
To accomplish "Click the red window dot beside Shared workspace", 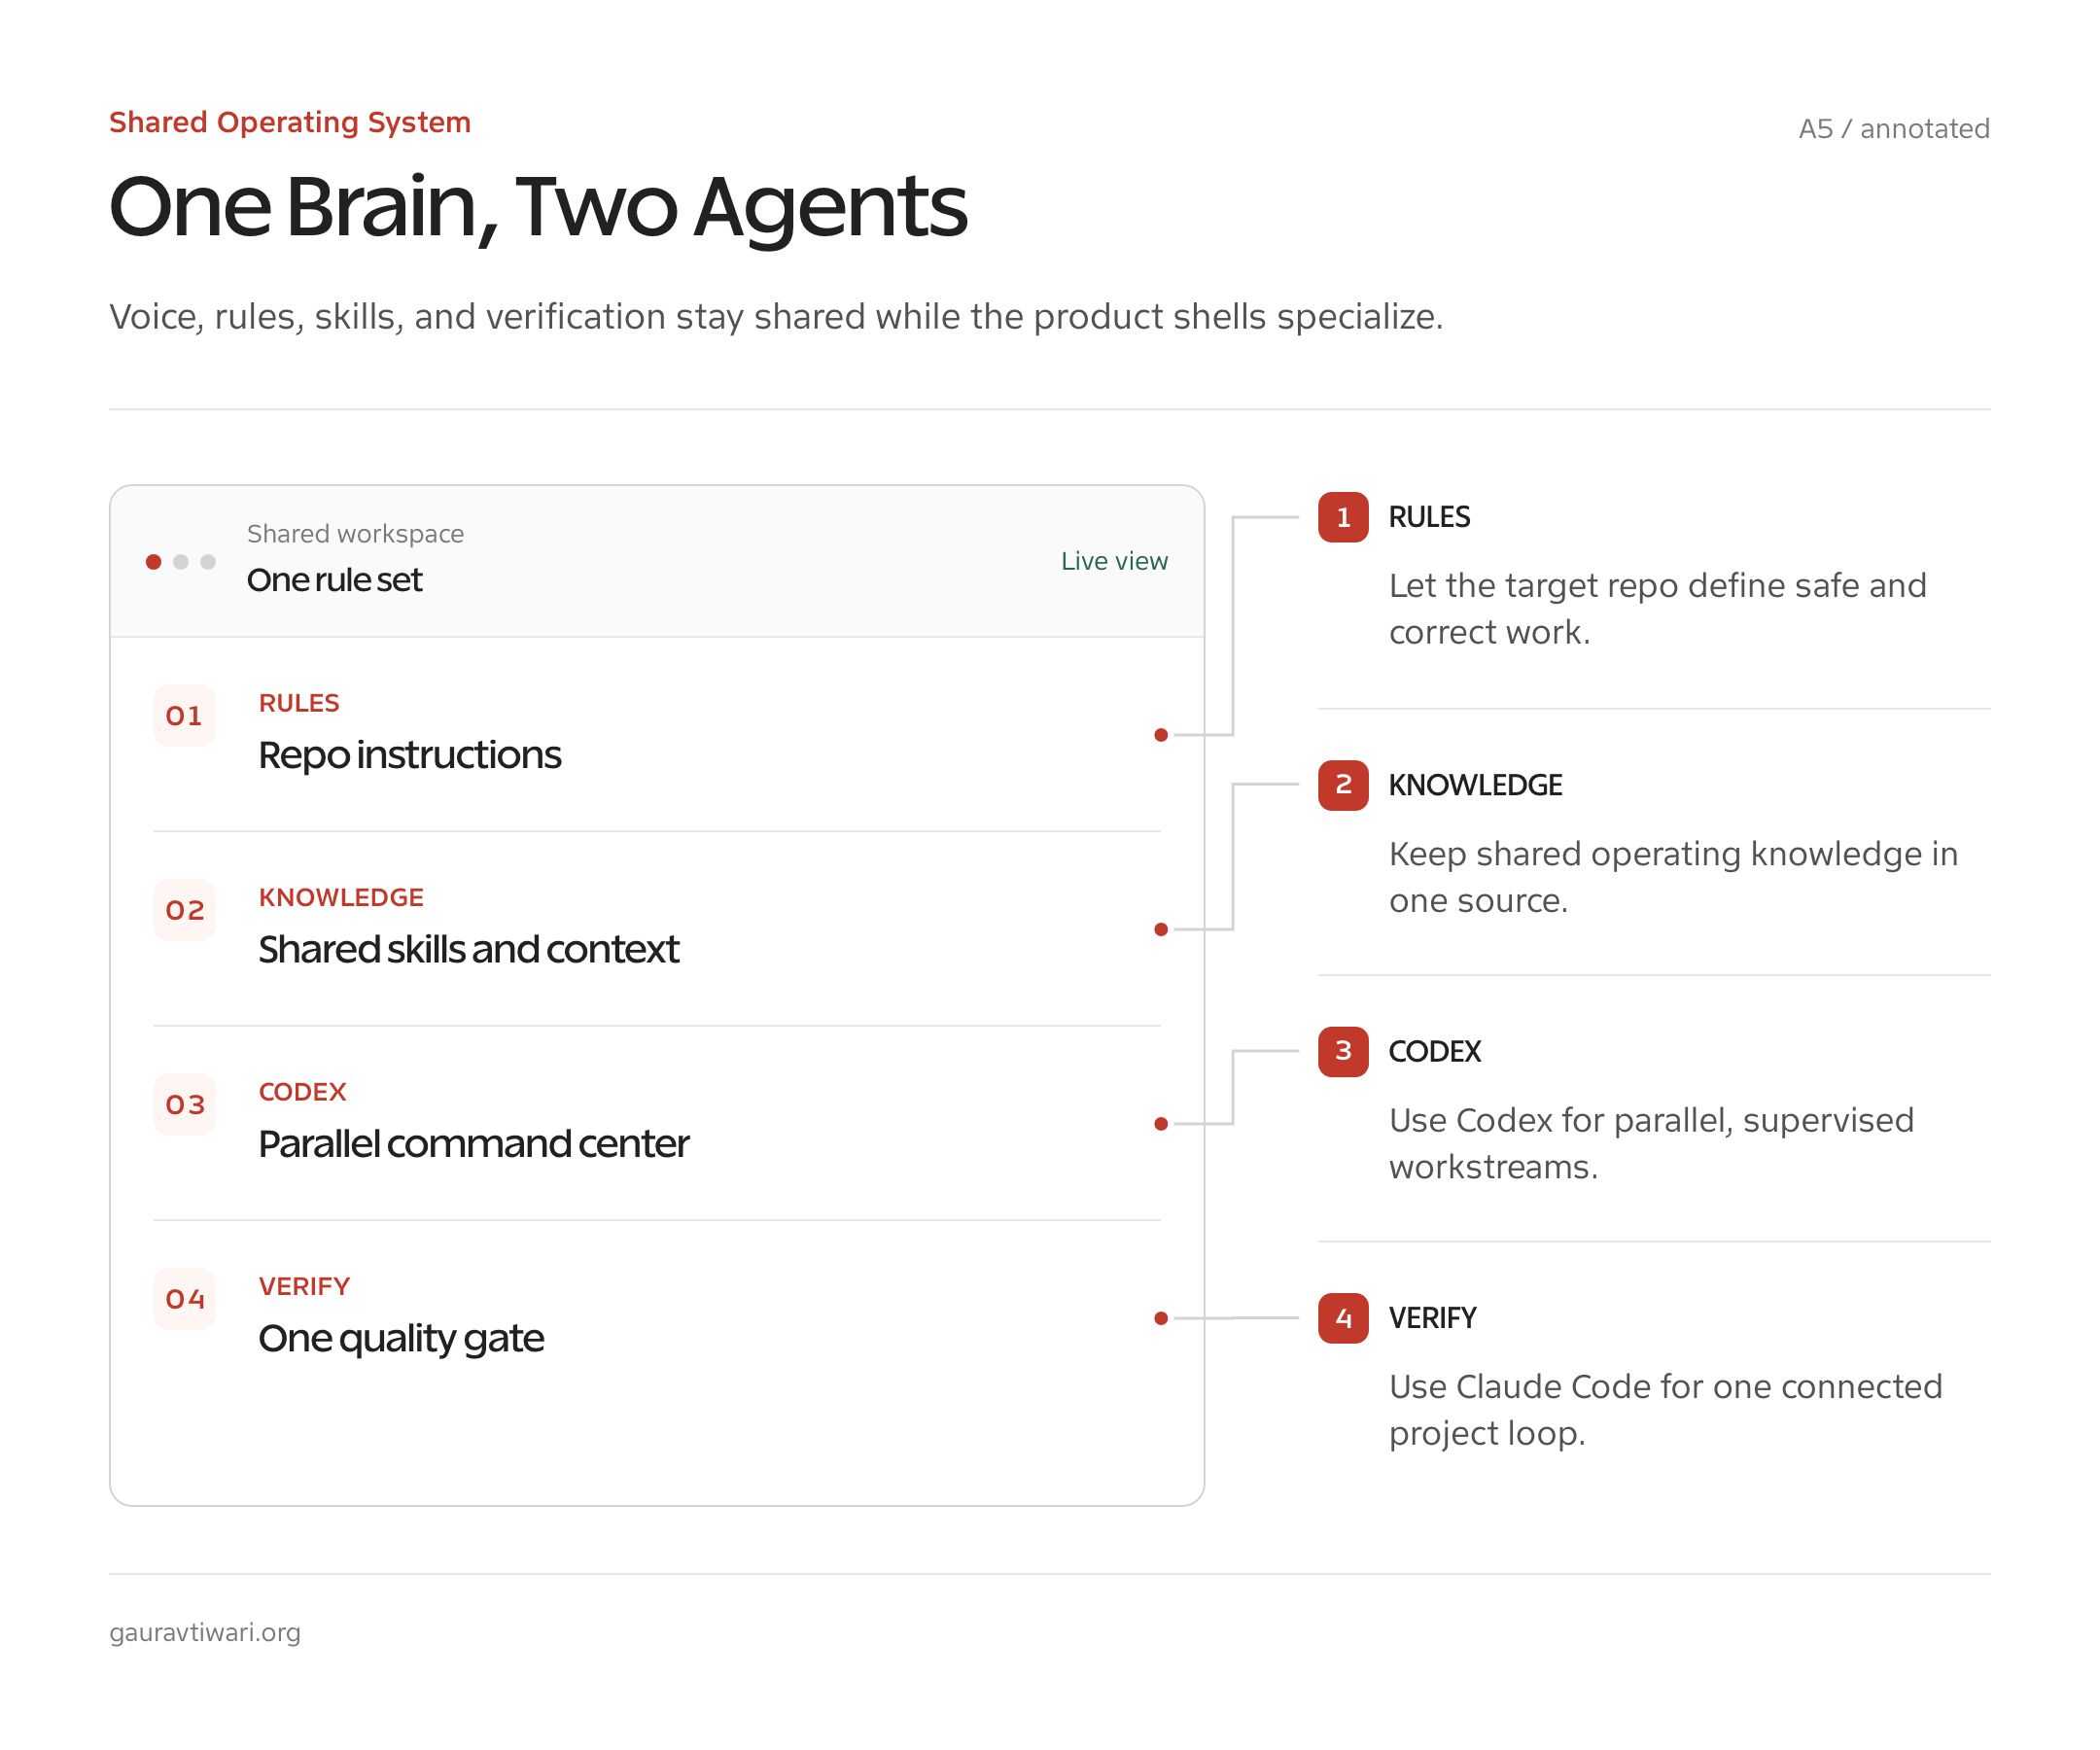I will click(x=153, y=562).
